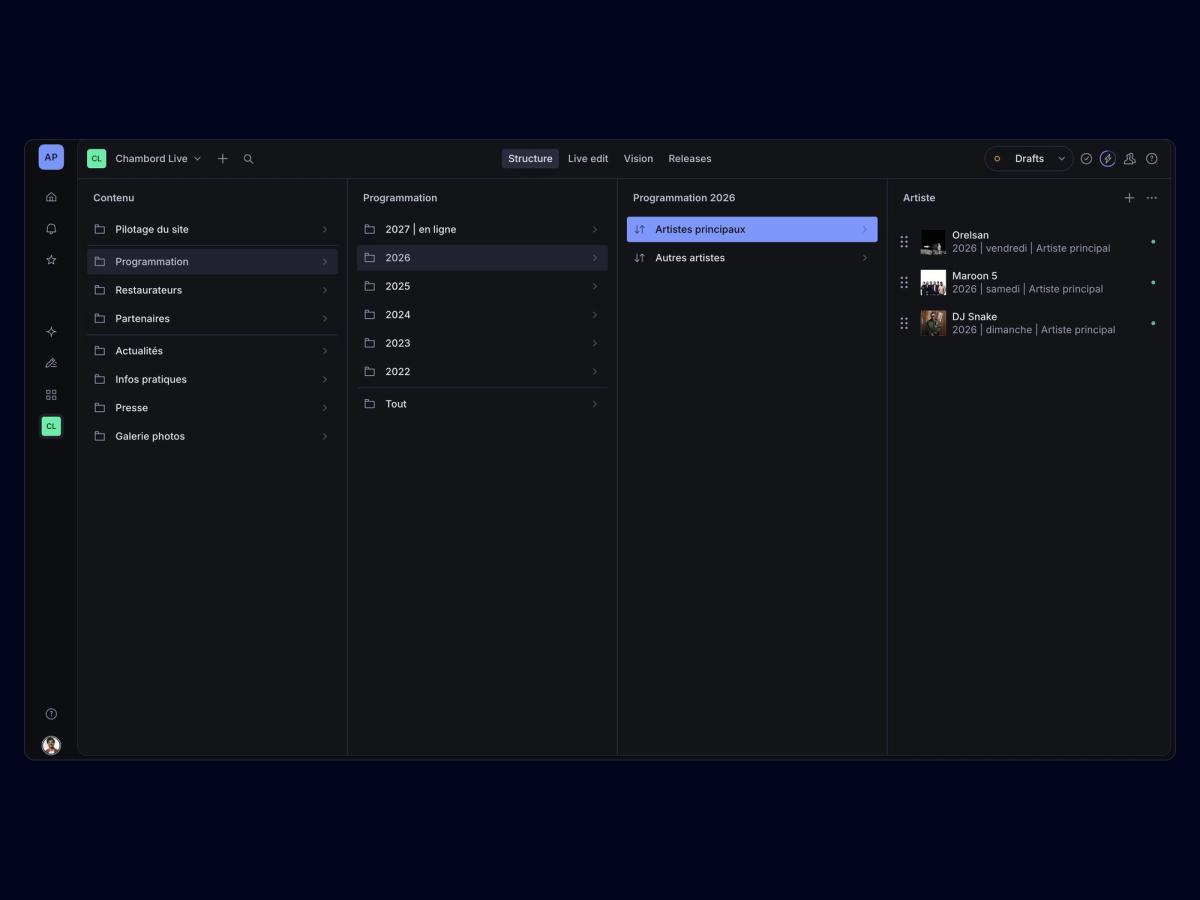Open the Actualités folder
This screenshot has width=1200, height=900.
point(212,351)
